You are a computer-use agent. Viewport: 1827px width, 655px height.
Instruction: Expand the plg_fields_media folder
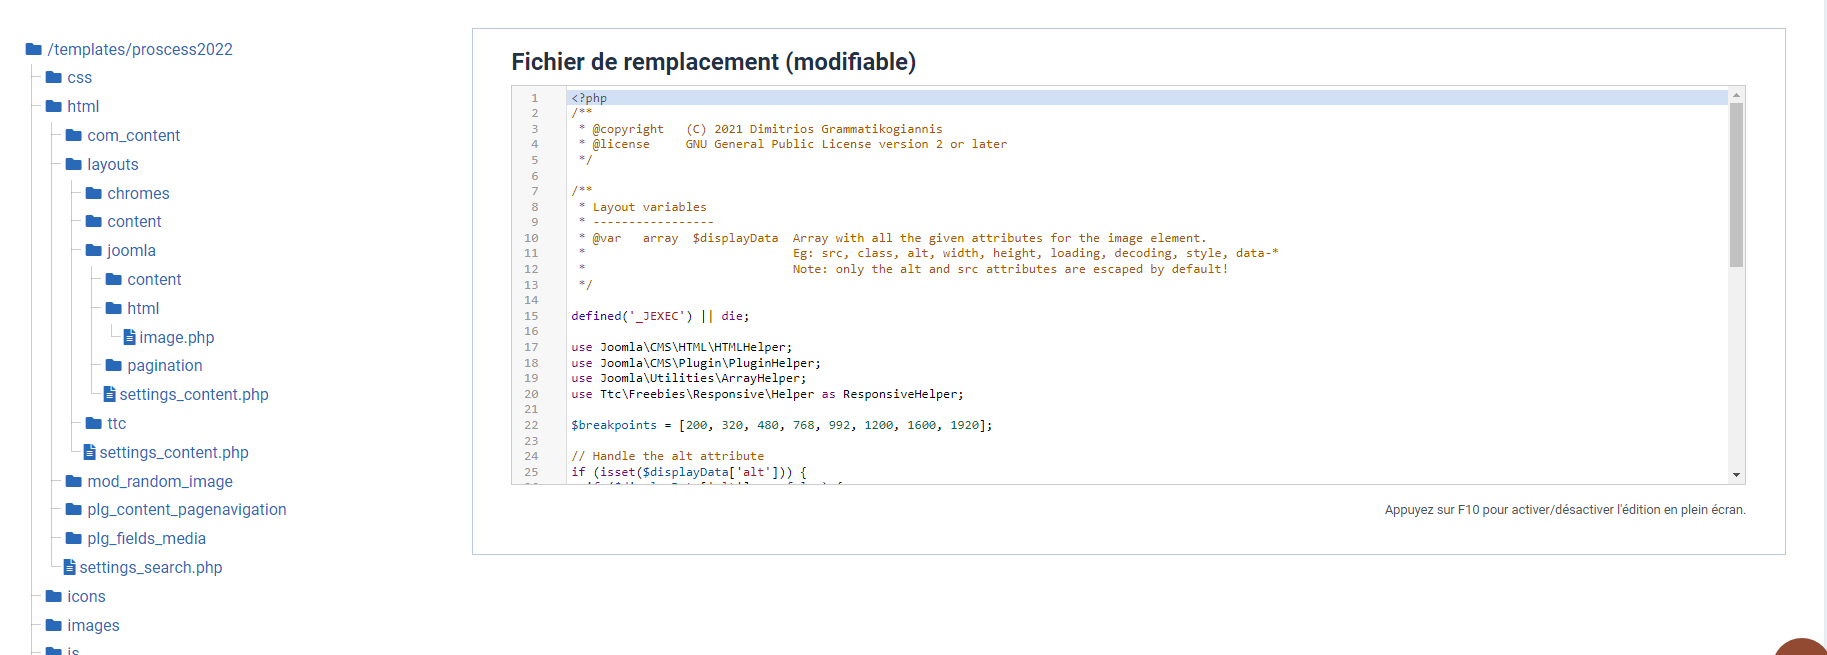(x=147, y=538)
